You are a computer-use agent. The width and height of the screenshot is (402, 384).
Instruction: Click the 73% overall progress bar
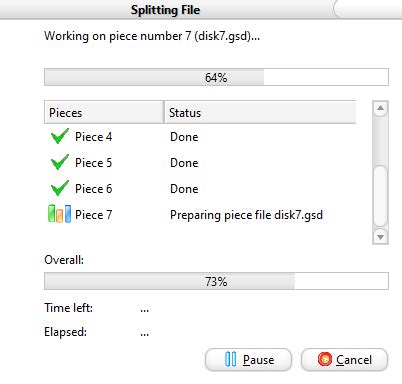tap(216, 281)
